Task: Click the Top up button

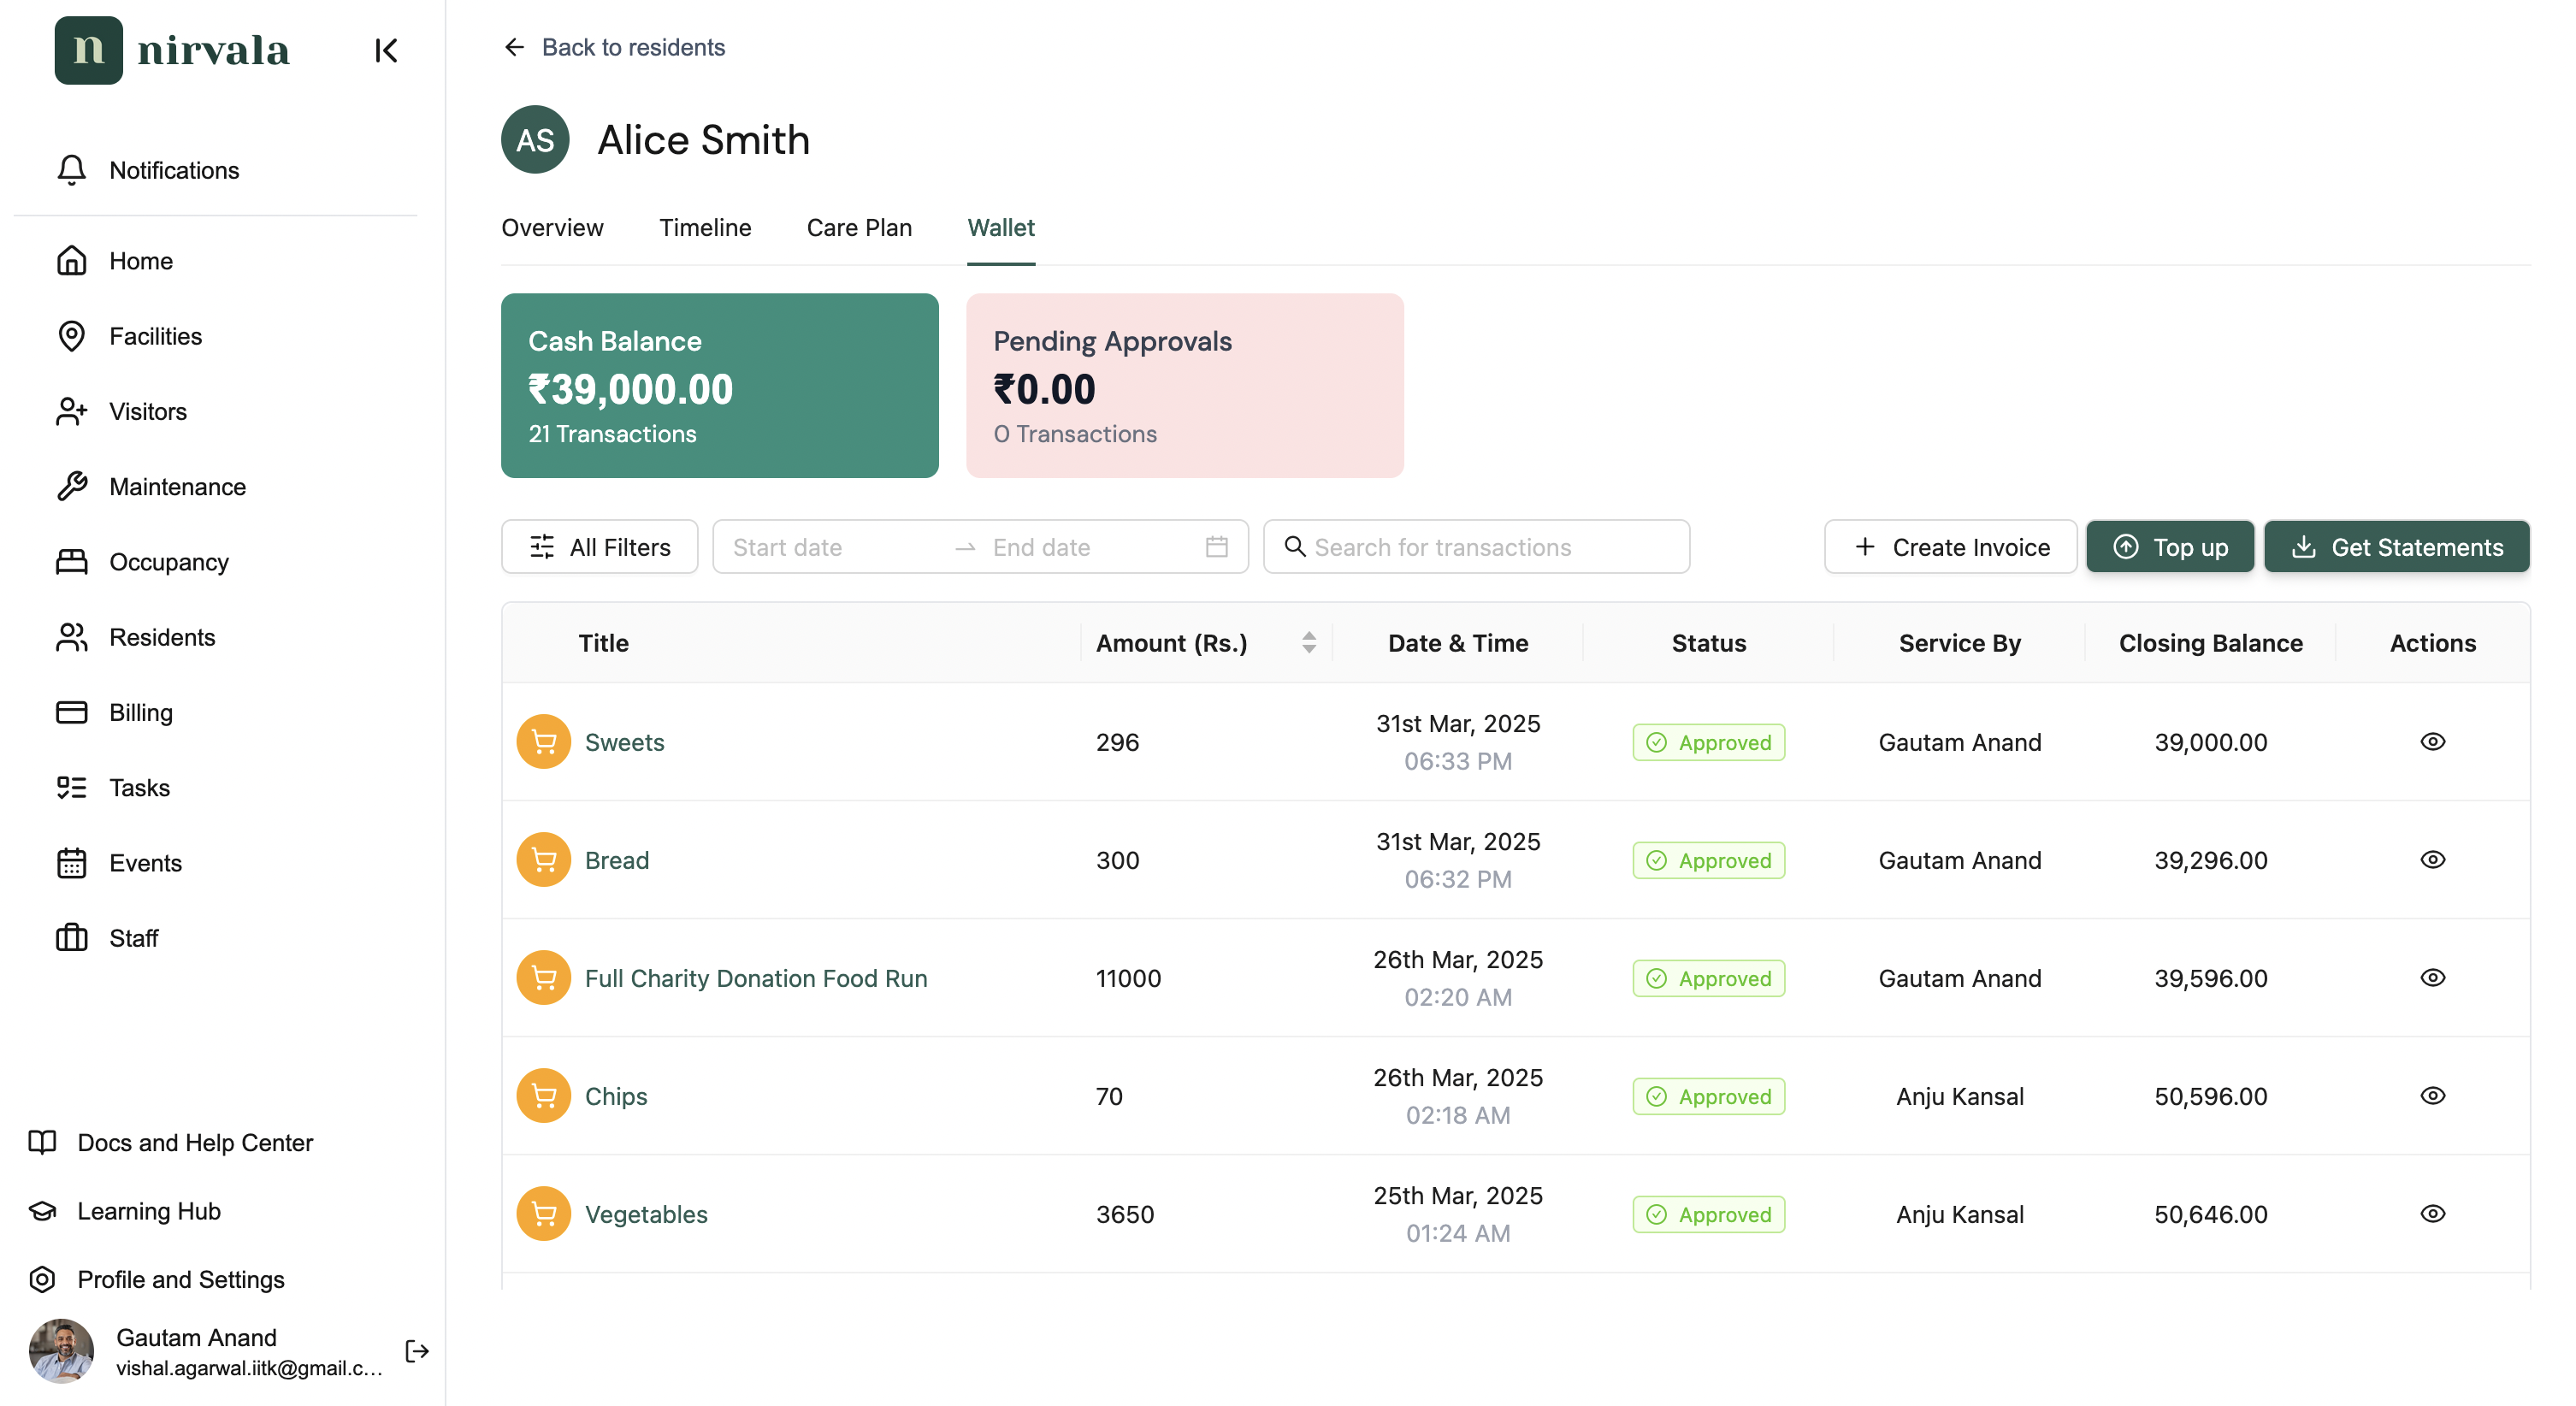Action: (x=2169, y=547)
